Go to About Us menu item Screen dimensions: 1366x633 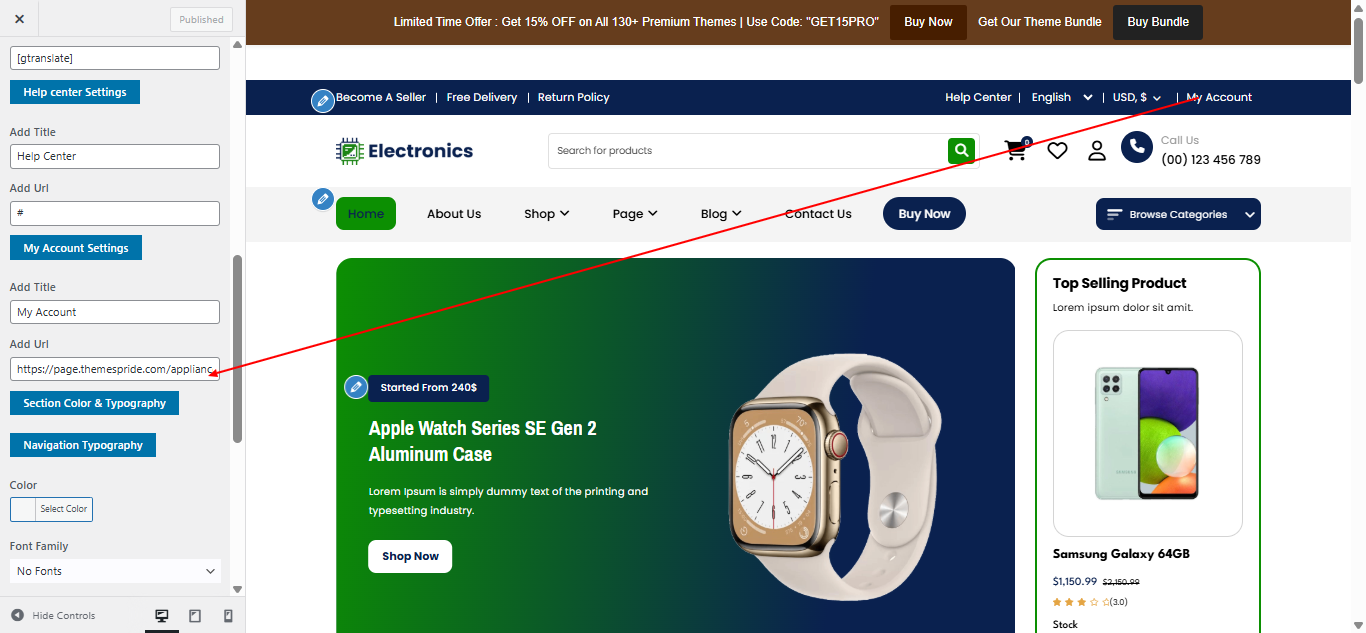(454, 213)
